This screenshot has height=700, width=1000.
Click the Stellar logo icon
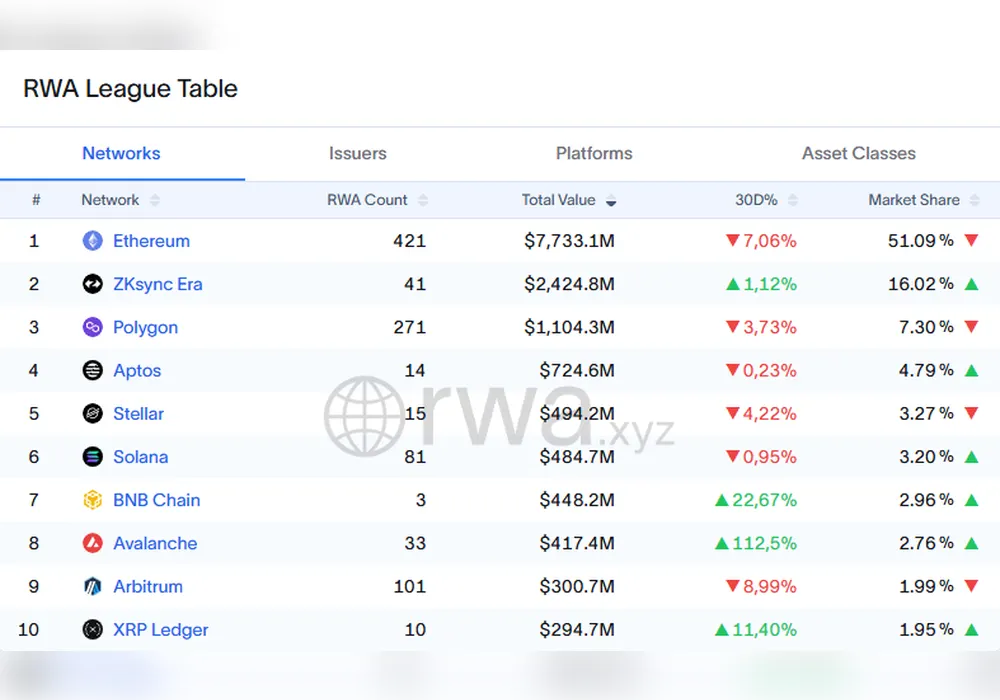click(92, 413)
